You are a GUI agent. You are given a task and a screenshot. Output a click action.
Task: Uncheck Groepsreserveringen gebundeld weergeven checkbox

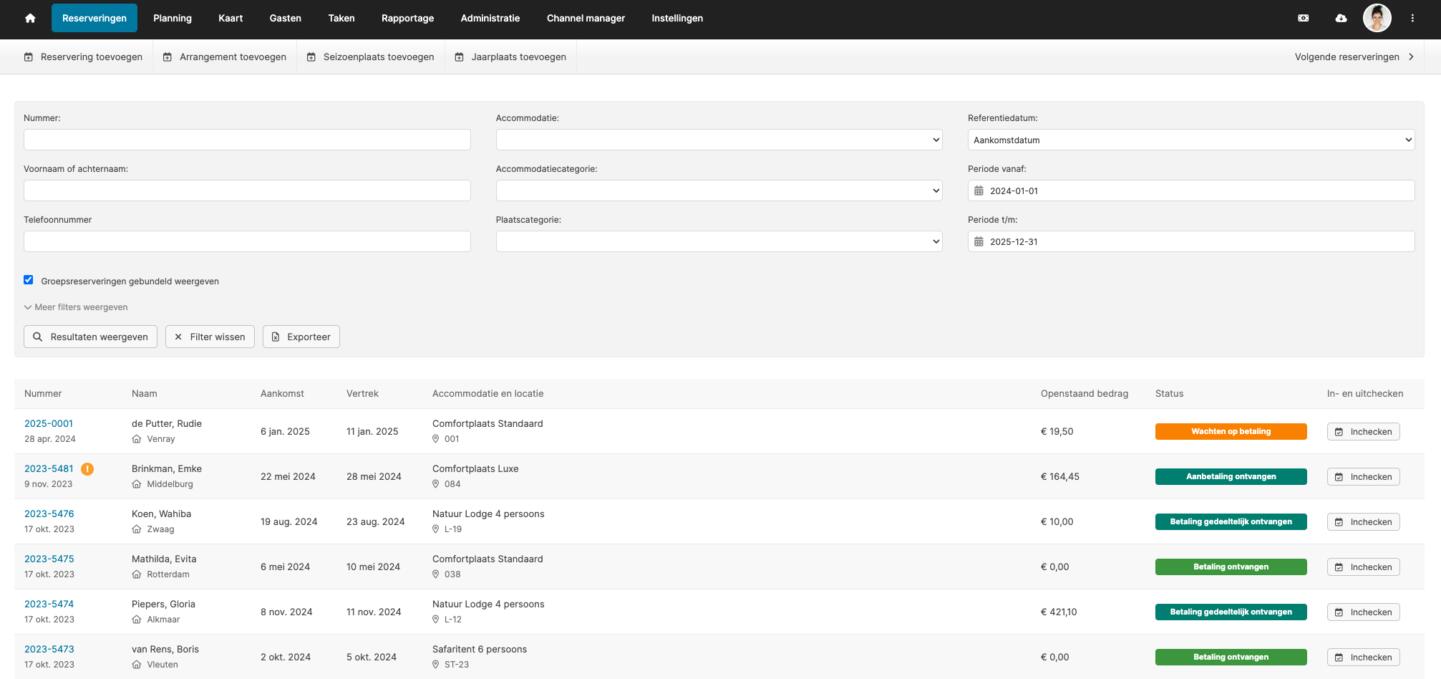[x=29, y=281]
